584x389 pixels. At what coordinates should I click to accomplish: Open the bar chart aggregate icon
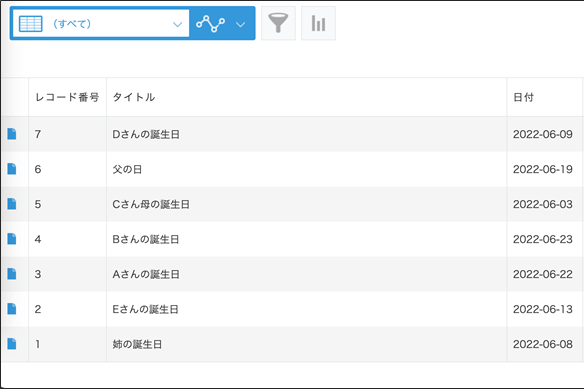coord(318,23)
